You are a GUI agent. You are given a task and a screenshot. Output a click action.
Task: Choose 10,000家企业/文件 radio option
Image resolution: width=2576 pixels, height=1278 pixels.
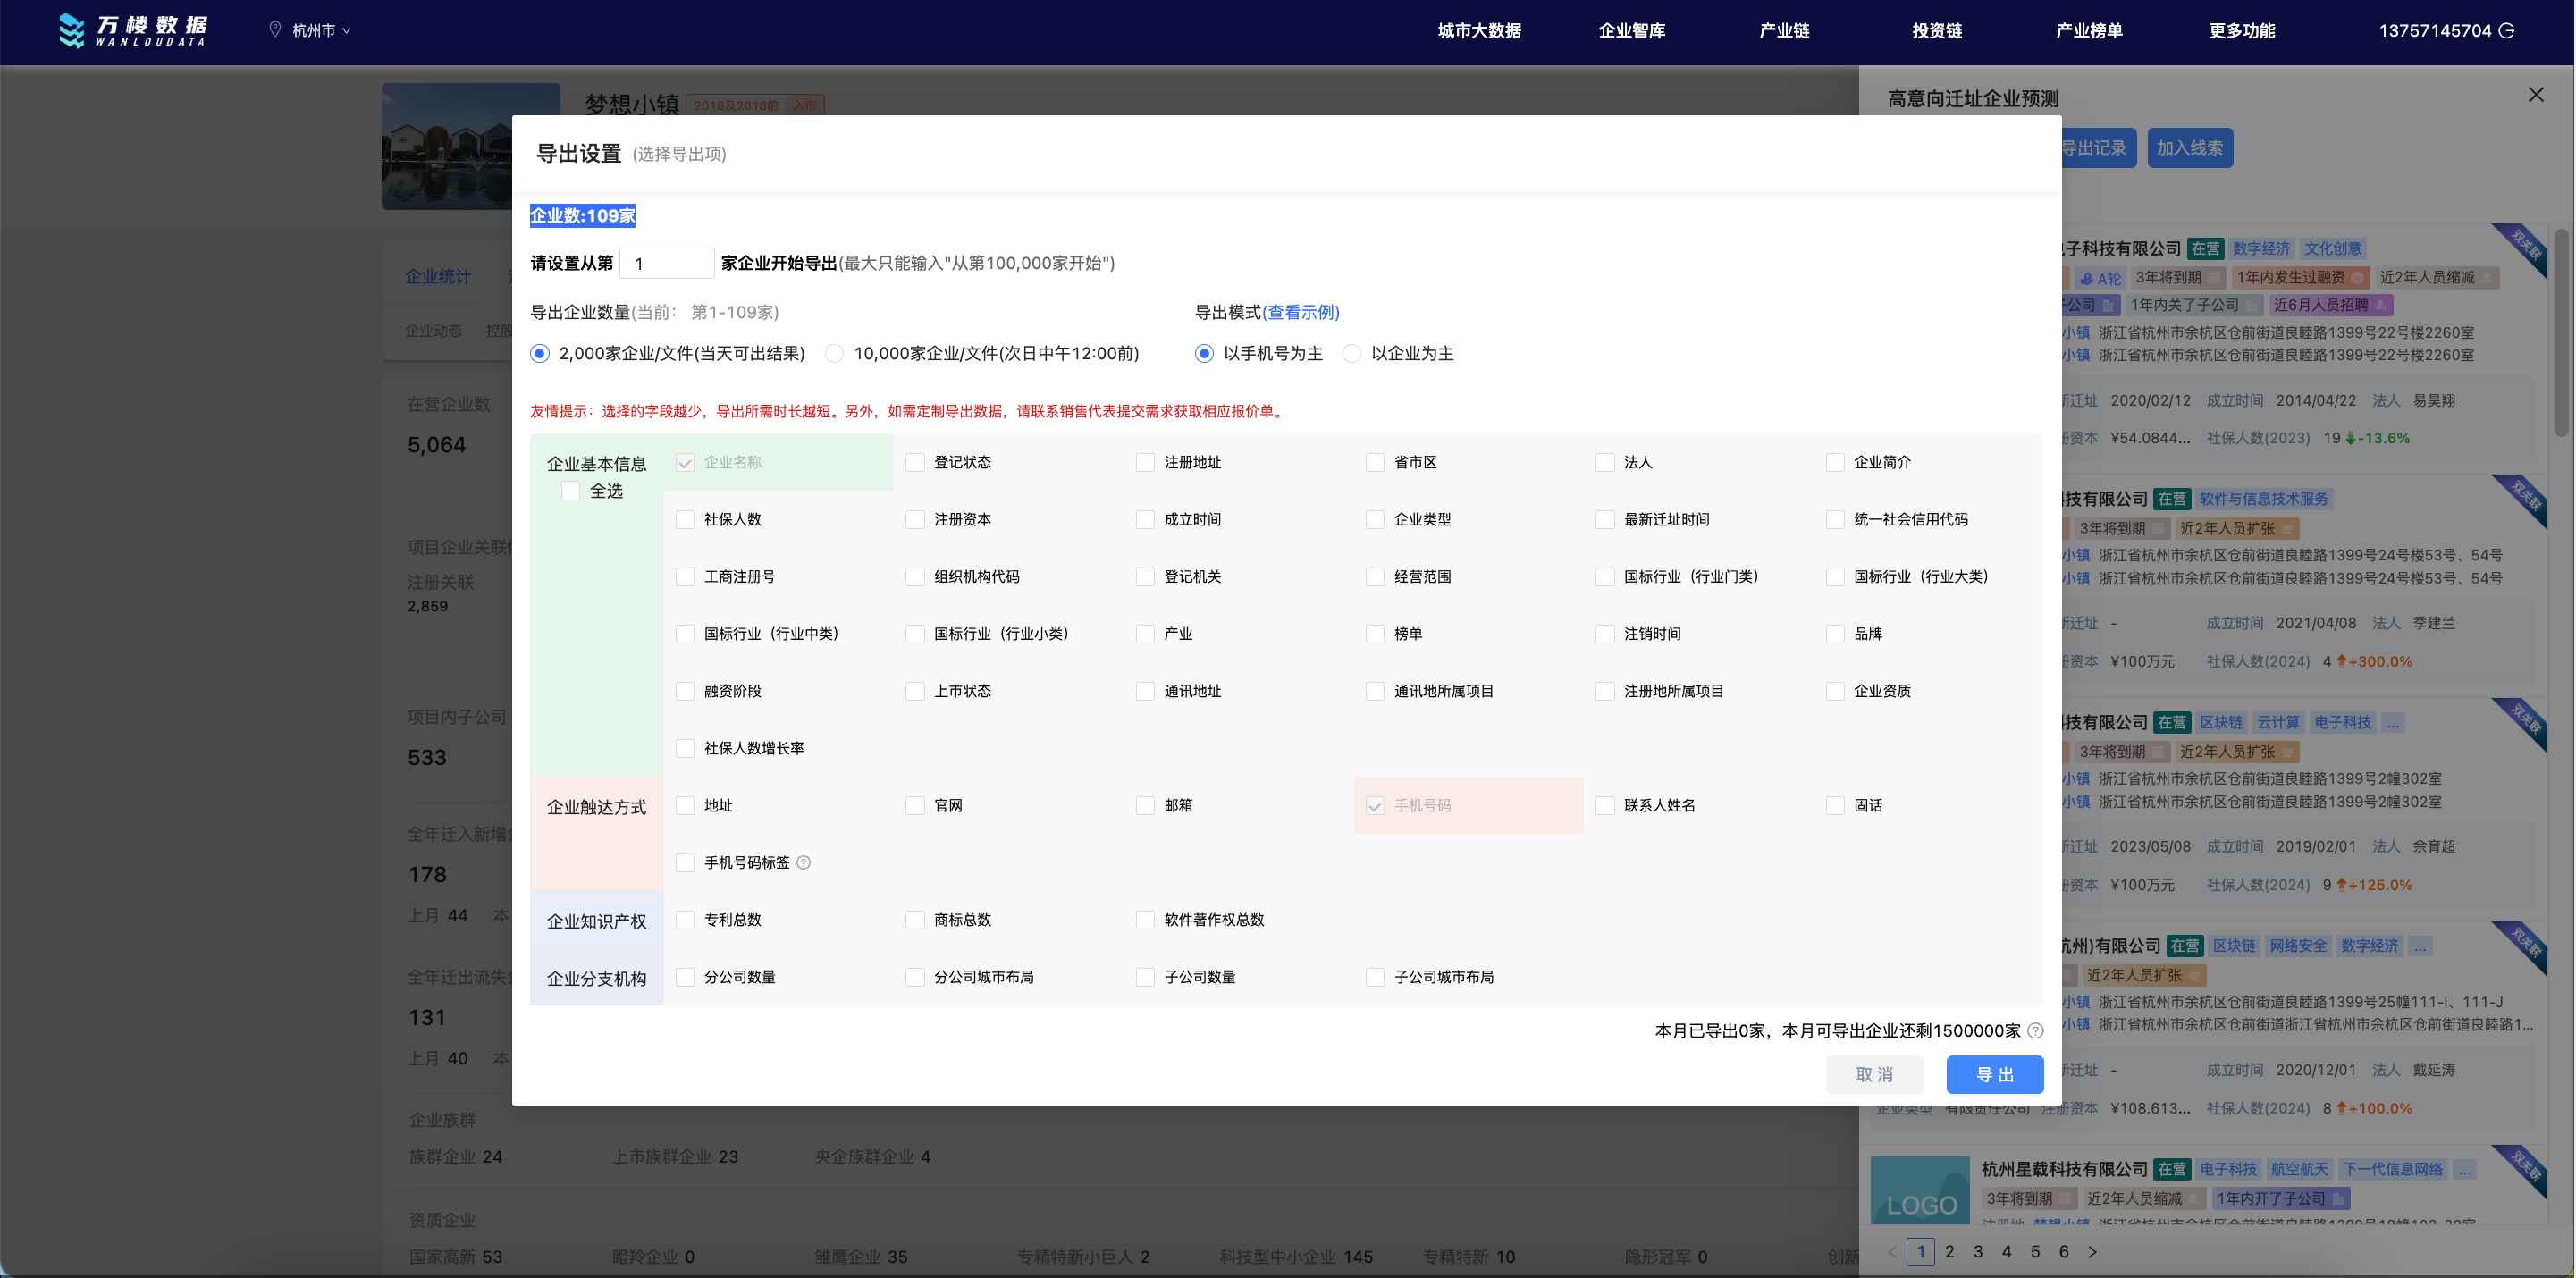click(x=835, y=353)
